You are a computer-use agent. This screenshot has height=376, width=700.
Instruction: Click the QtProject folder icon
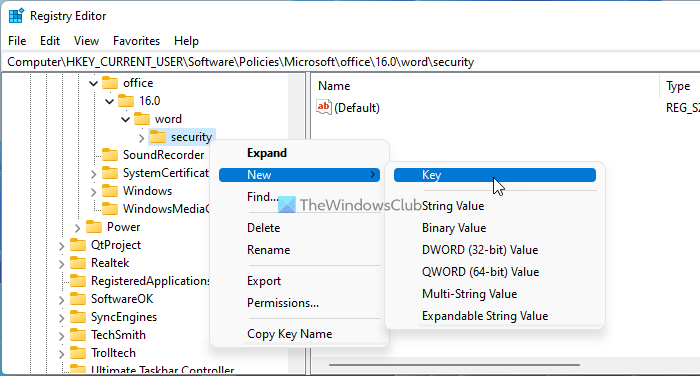tap(78, 245)
